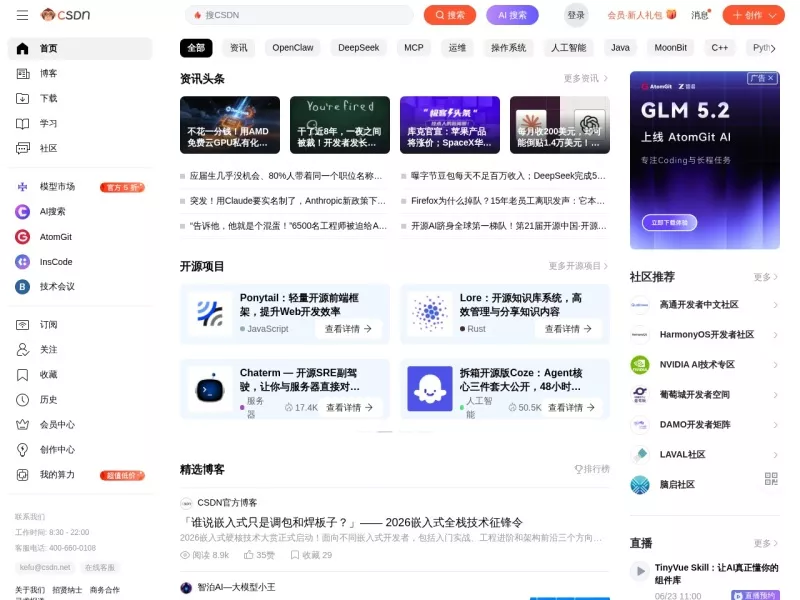Viewport: 800px width, 600px height.
Task: Select the 全部 category tab
Action: point(196,48)
